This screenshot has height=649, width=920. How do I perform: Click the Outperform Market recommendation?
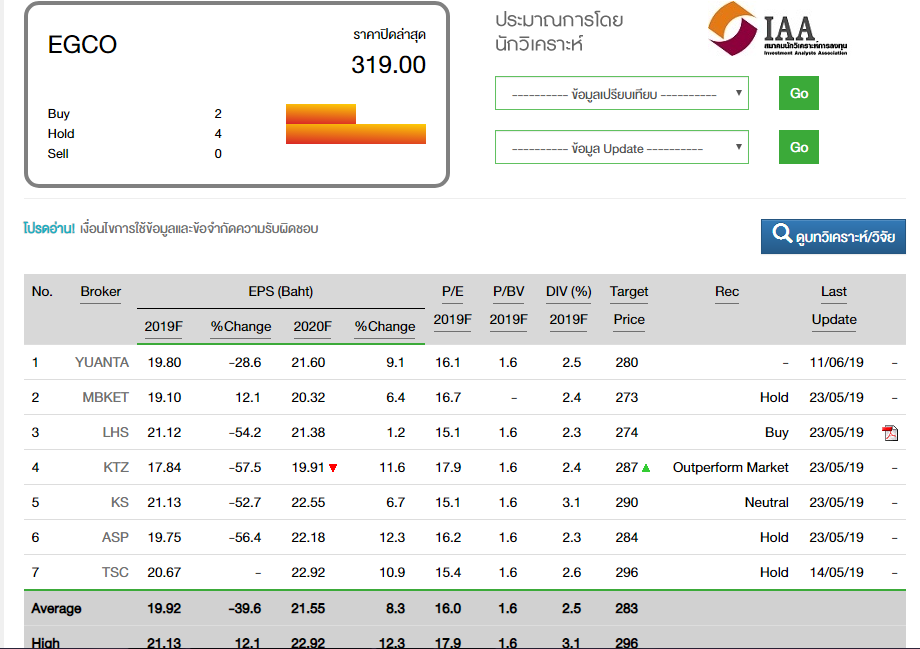tap(730, 468)
